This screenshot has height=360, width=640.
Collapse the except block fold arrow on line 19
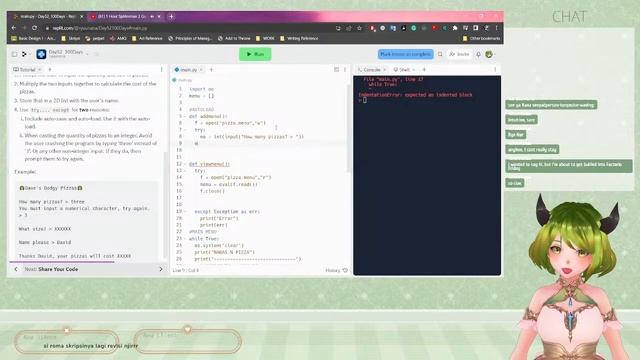[x=185, y=211]
